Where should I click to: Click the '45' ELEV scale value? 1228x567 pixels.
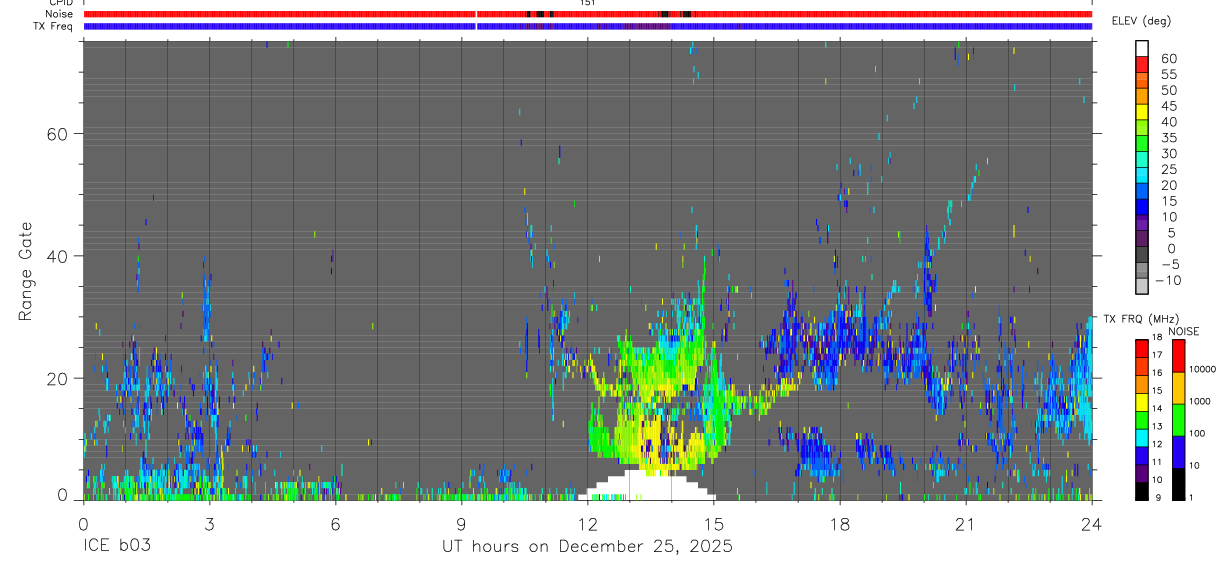pos(1169,106)
